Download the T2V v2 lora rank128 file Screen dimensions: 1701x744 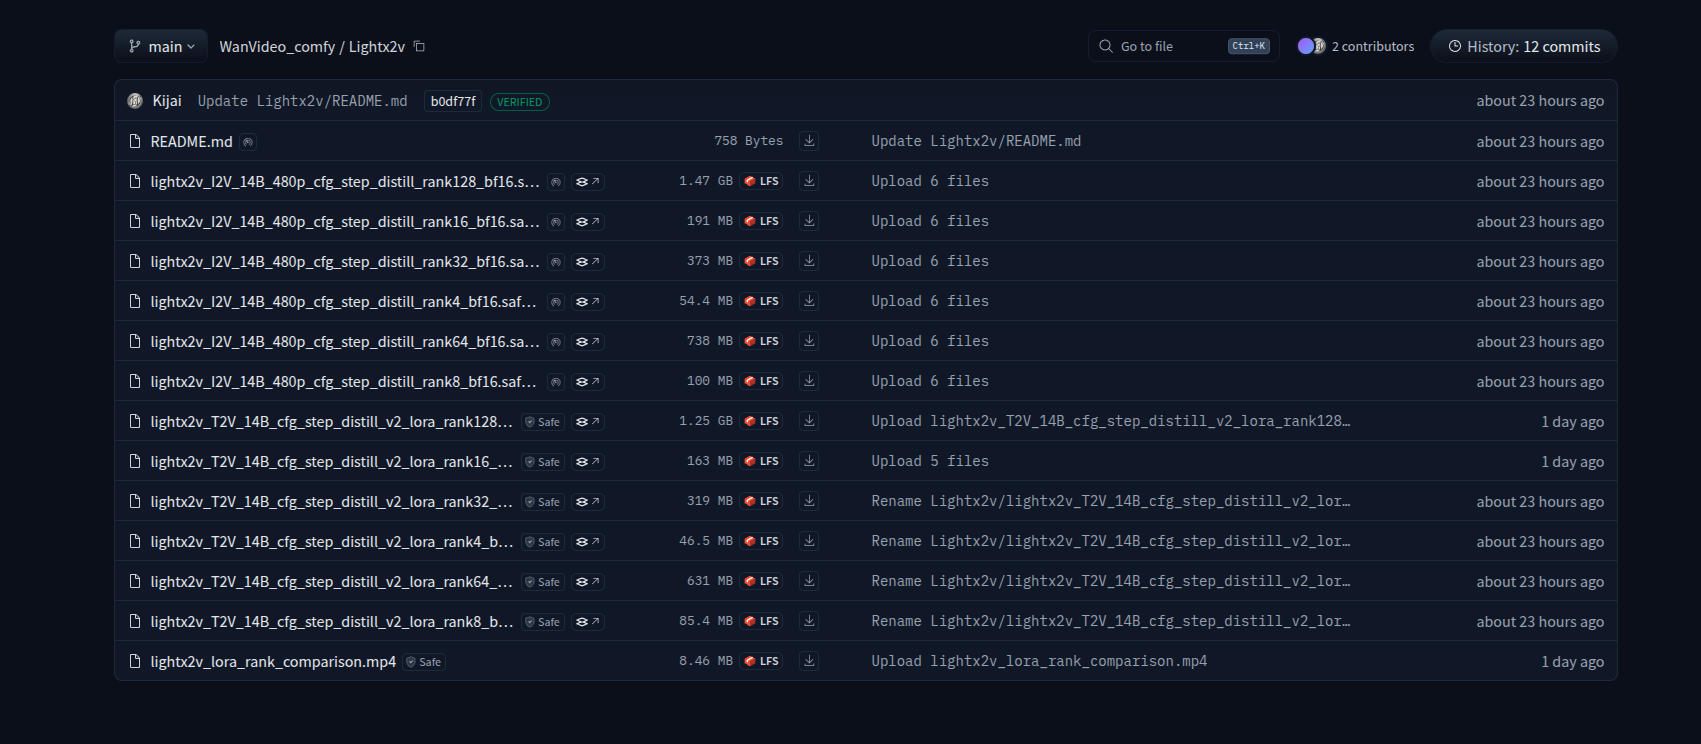(809, 421)
